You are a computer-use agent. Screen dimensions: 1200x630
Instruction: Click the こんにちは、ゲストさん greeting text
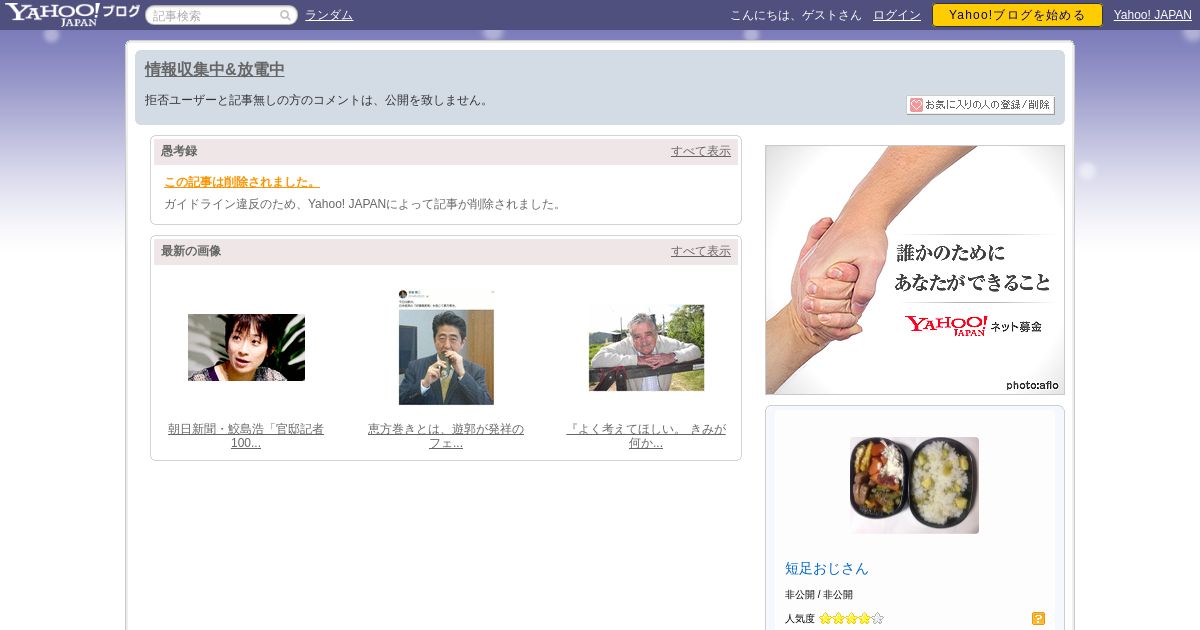796,15
